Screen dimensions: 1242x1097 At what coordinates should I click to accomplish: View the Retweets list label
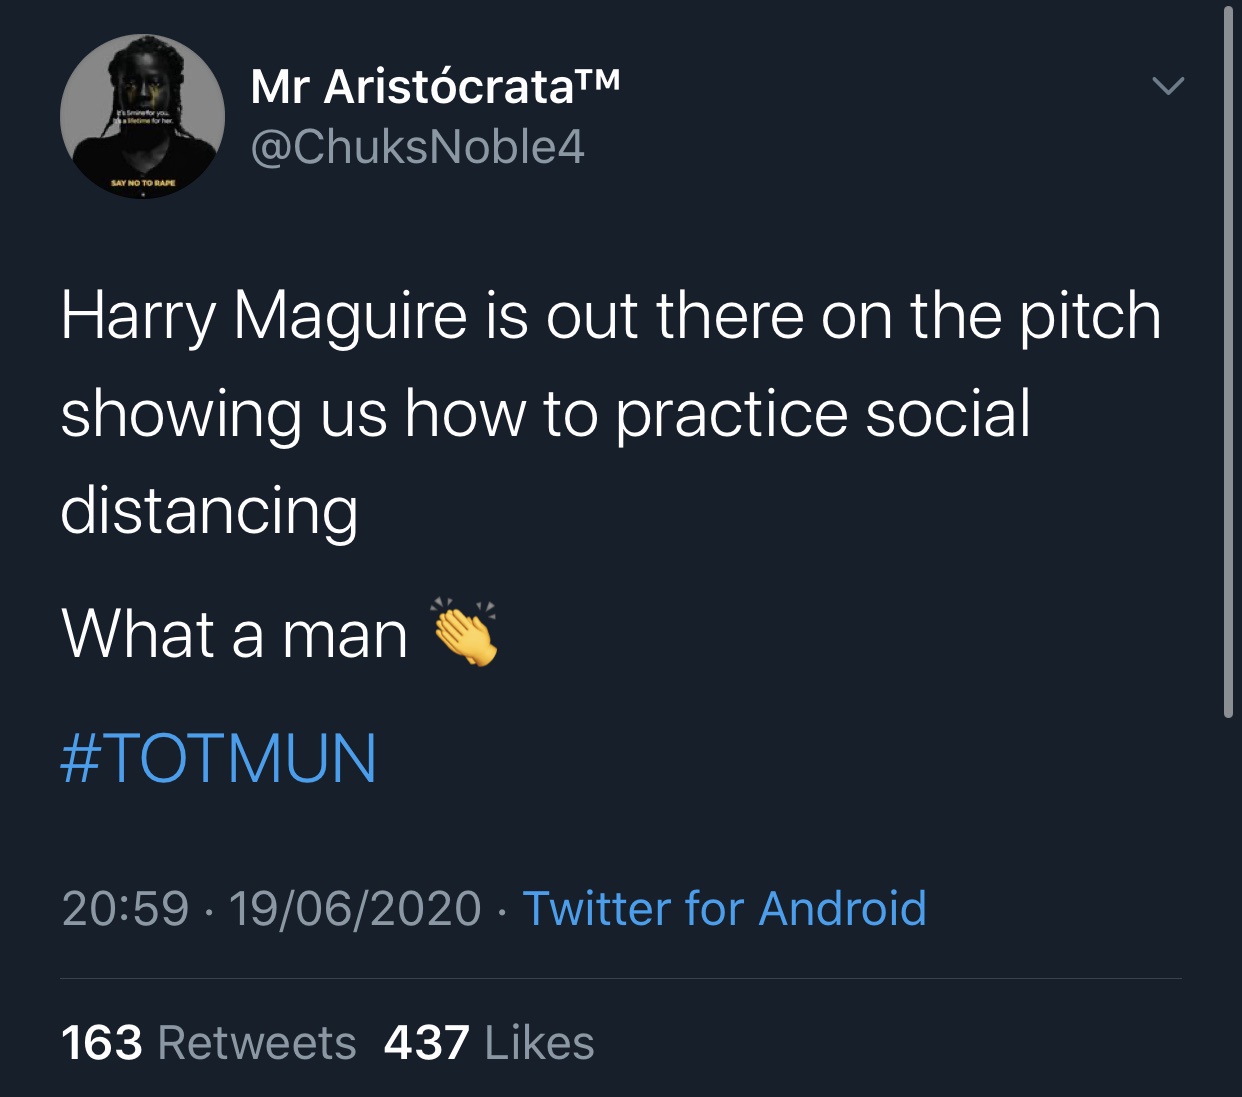pos(257,1043)
